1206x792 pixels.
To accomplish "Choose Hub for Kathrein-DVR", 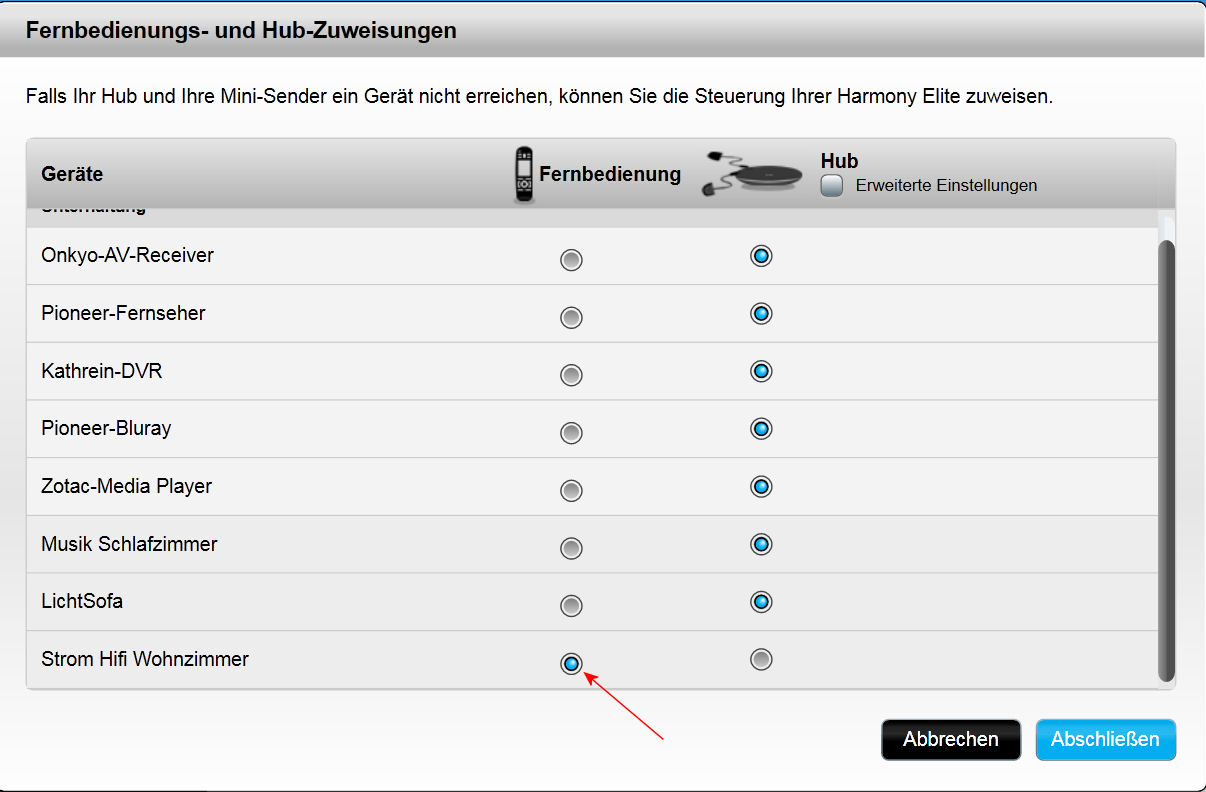I will [761, 372].
